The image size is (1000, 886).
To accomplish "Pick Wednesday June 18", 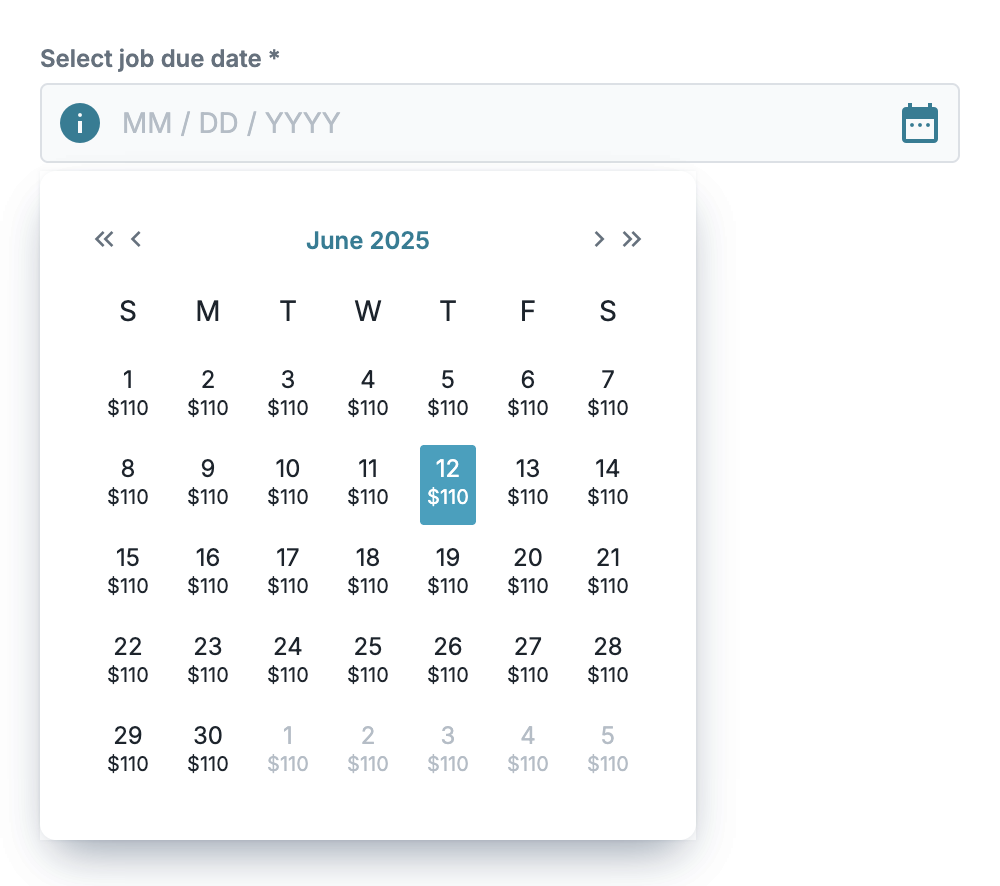I will pyautogui.click(x=368, y=572).
